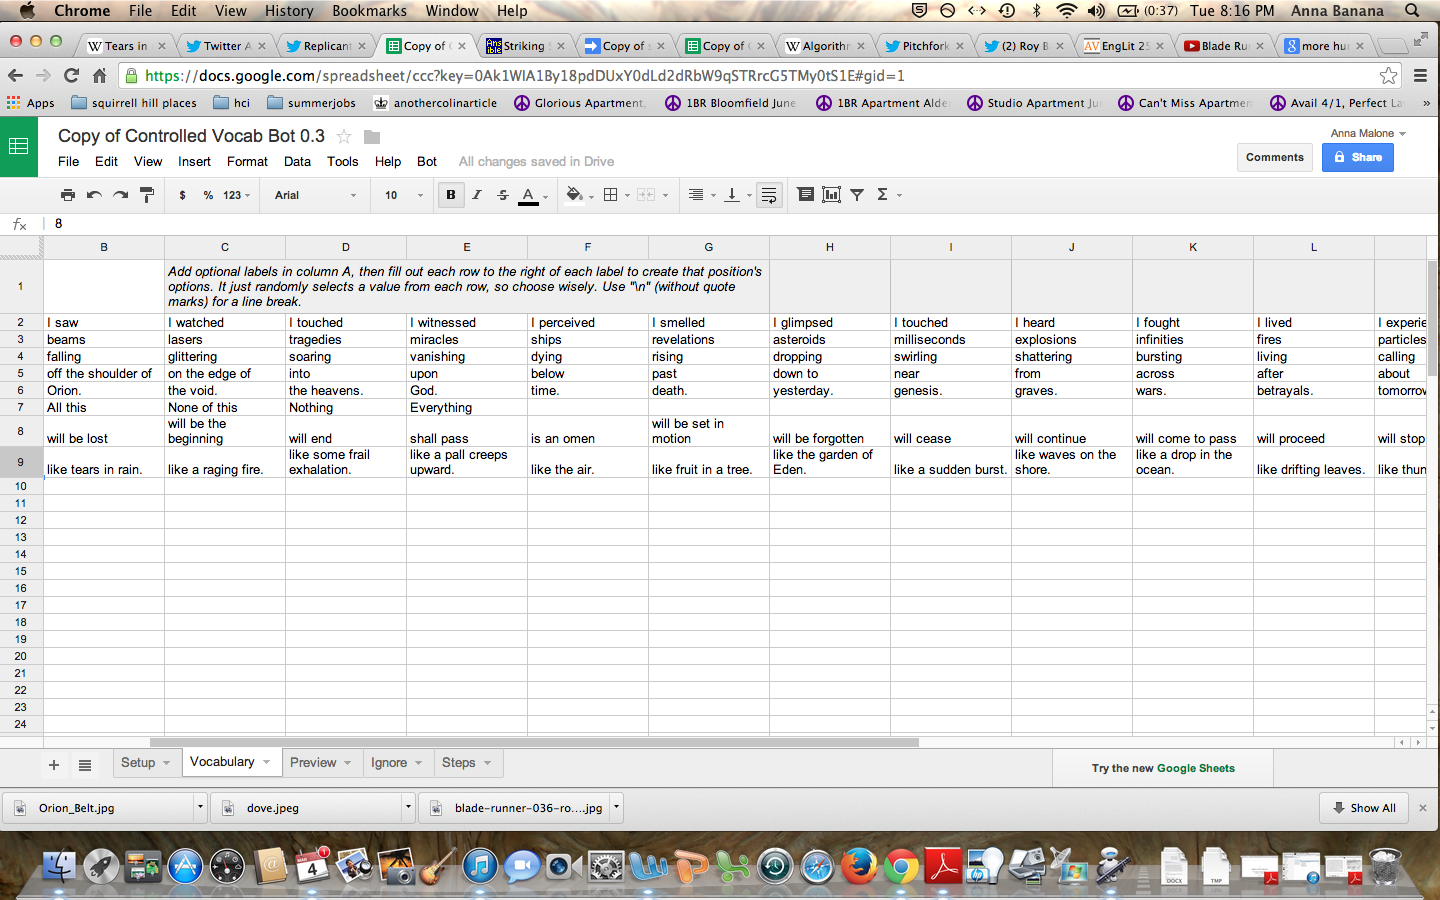Star the Controlled Vocab Bot document

click(344, 136)
